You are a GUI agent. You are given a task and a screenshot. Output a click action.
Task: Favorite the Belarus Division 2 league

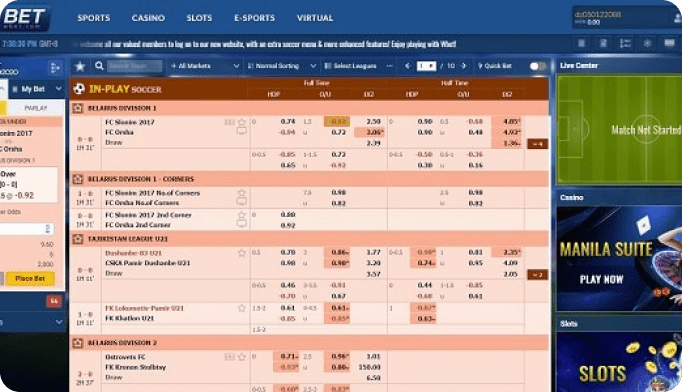[x=77, y=343]
